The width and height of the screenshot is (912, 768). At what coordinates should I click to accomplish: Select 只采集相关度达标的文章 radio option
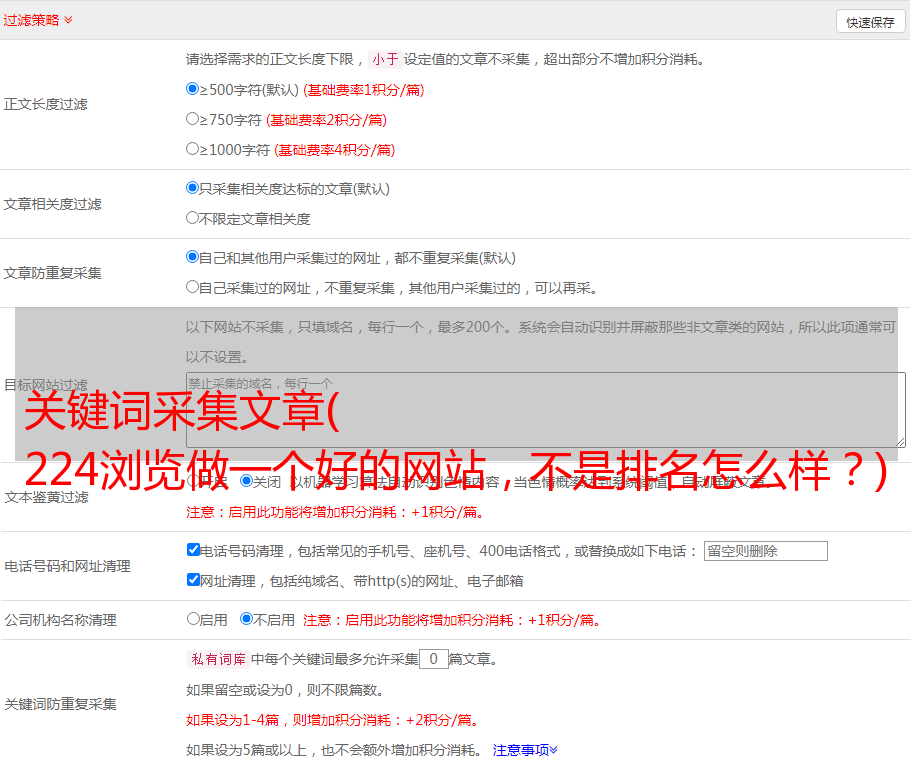click(193, 188)
